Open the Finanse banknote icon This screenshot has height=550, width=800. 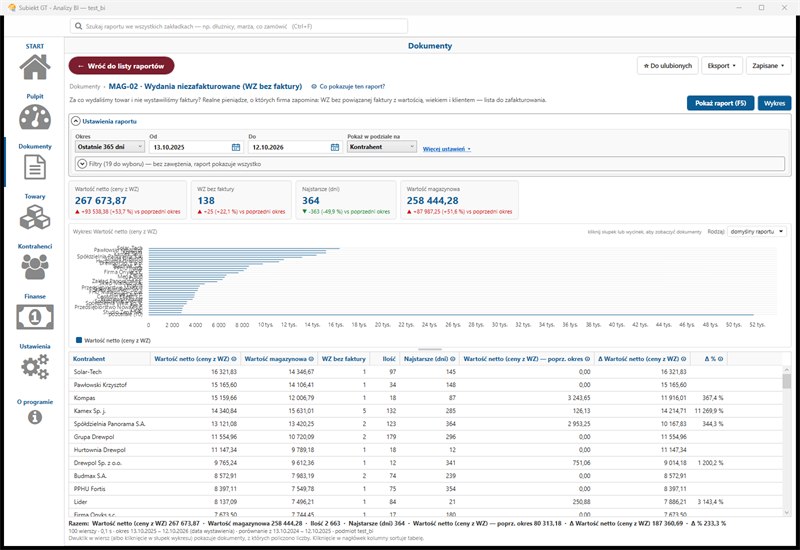(35, 317)
